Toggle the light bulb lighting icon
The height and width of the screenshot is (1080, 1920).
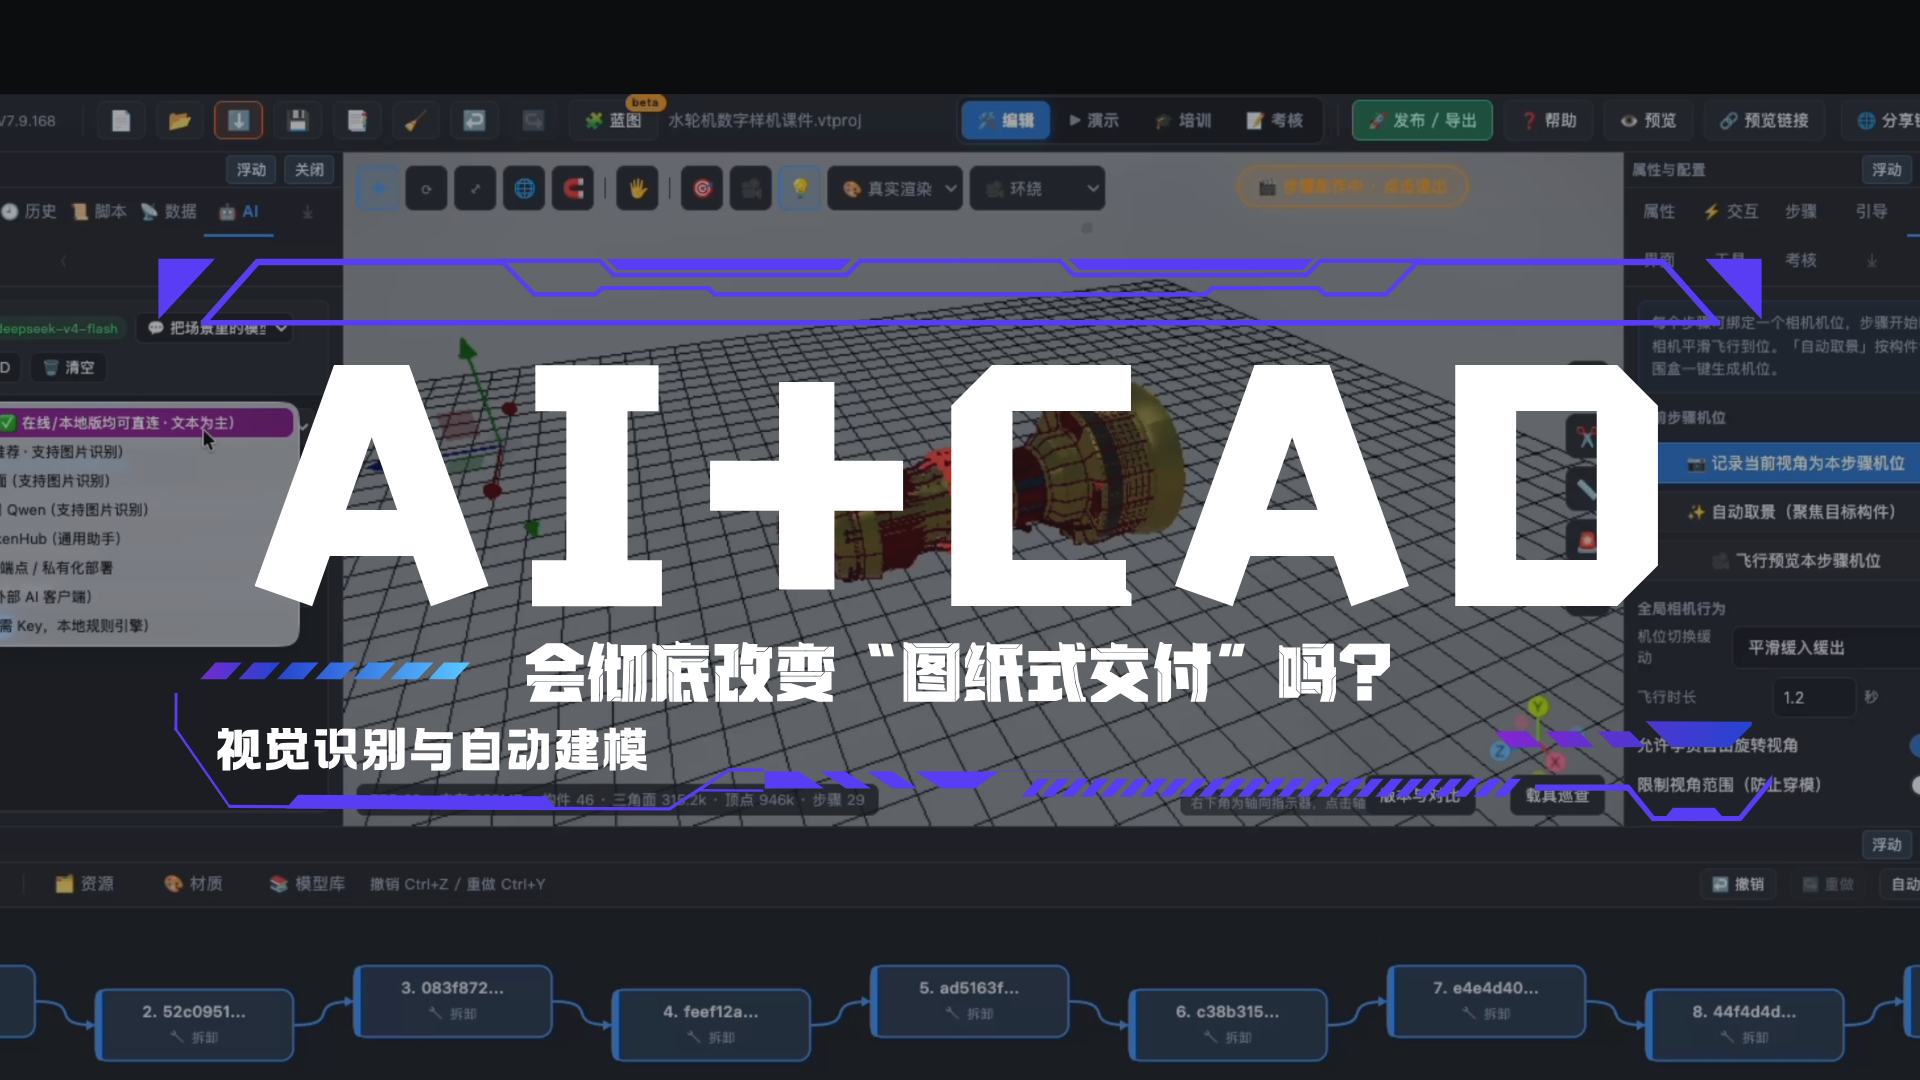800,189
